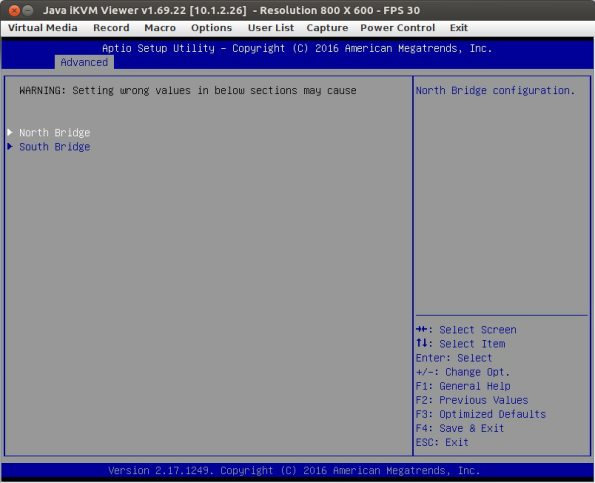Click the North Bridge configuration help text
Screen dimensions: 595x483
coord(495,91)
